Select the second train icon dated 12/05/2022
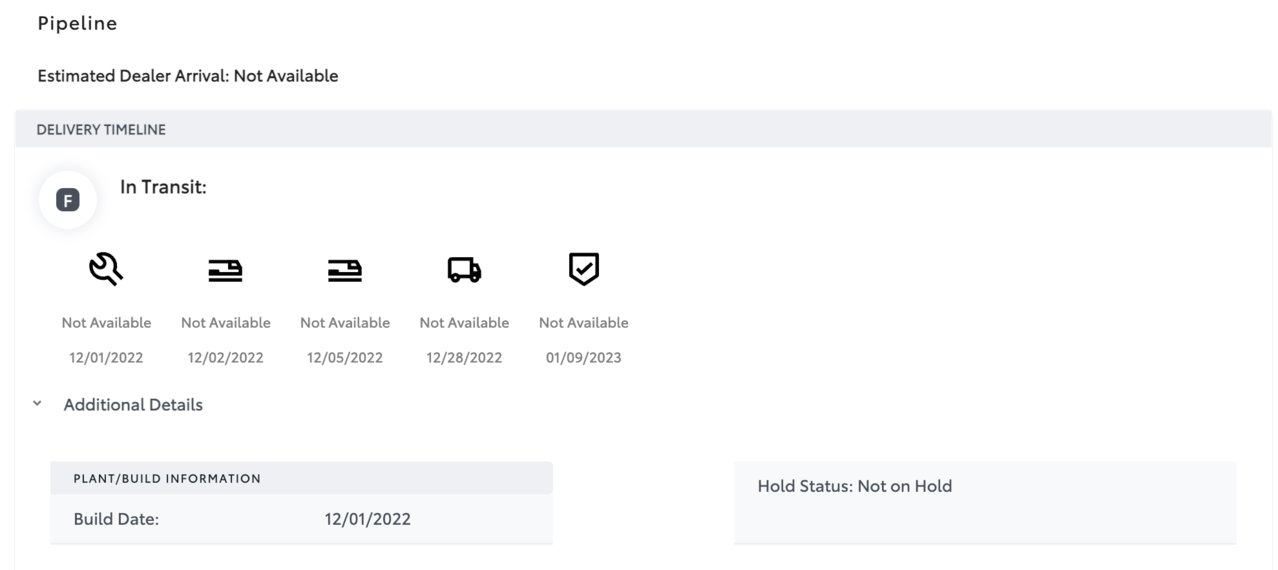1278x570 pixels. [345, 270]
